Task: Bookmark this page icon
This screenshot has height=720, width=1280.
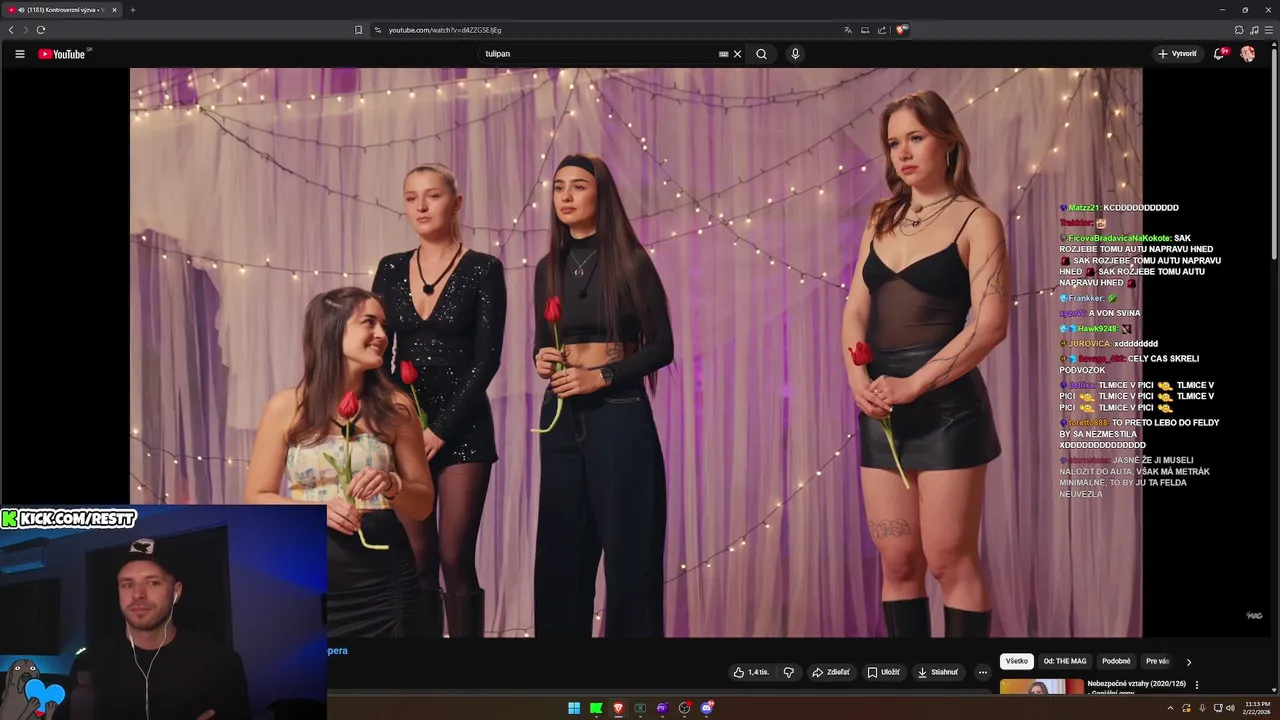Action: click(359, 30)
